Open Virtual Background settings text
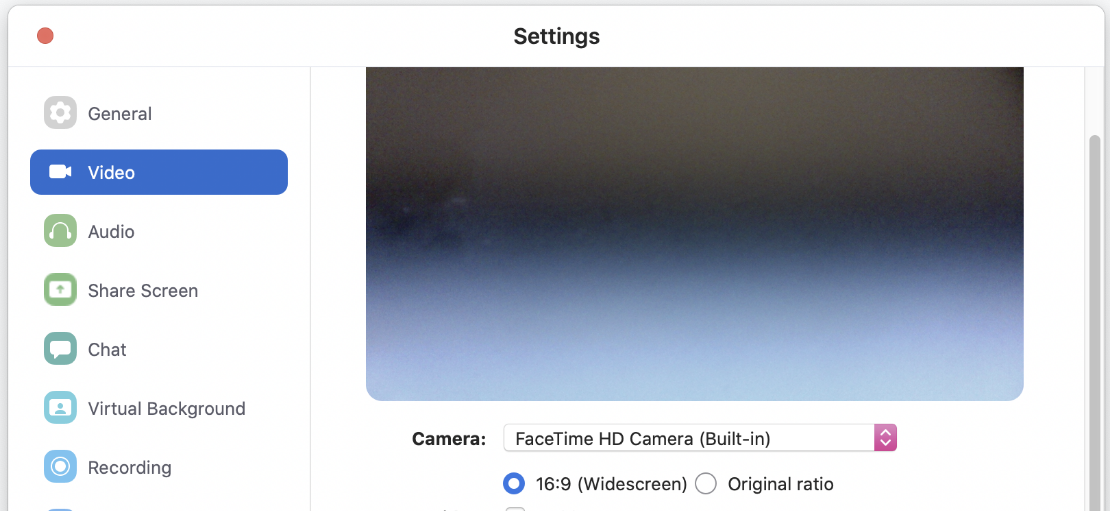 (166, 408)
